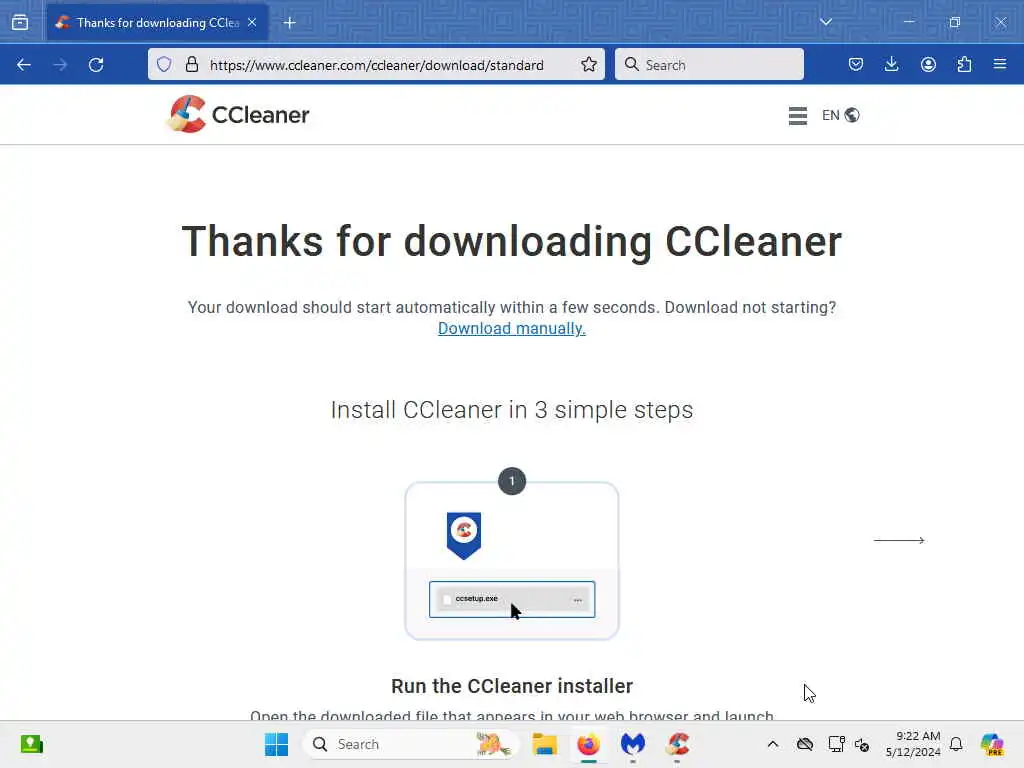
Task: Click the forward navigation arrow
Action: [x=60, y=65]
